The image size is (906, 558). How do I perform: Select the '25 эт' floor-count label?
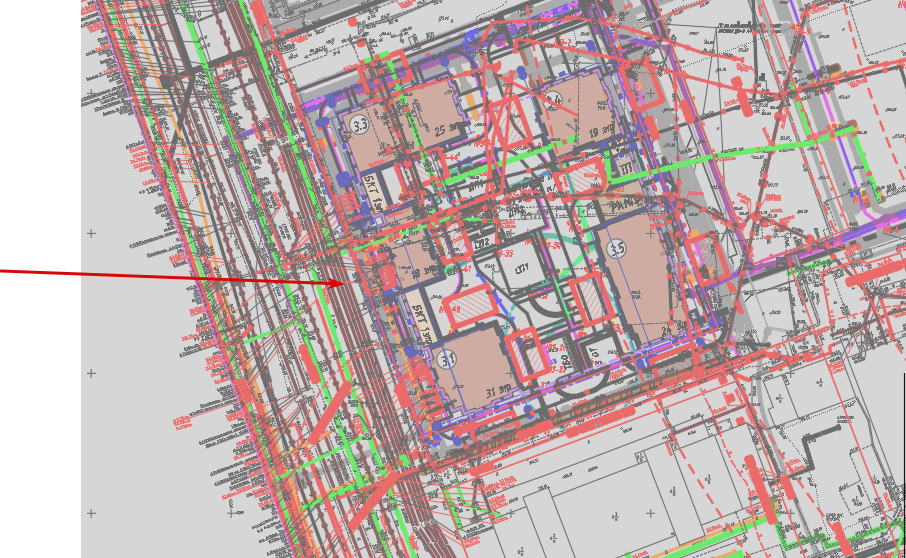(x=448, y=128)
